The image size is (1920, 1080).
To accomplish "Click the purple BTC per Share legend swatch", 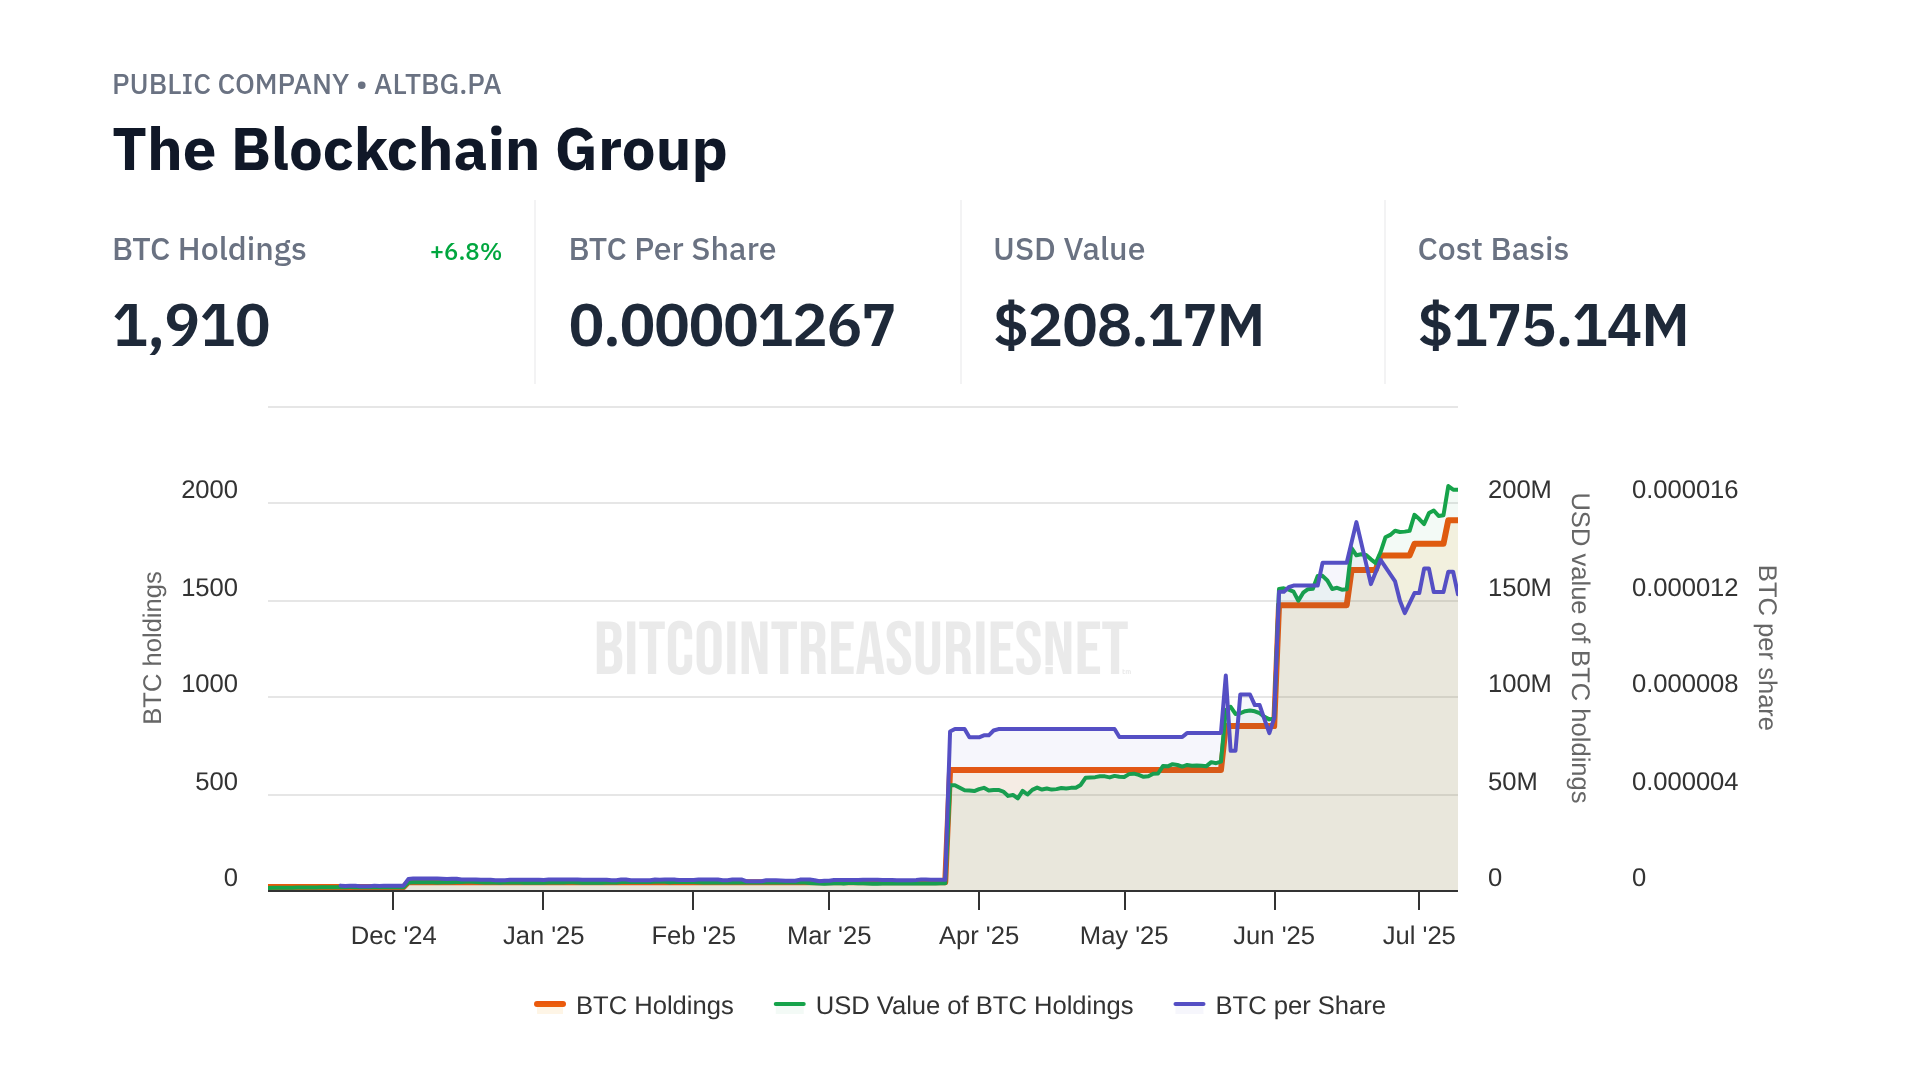I will point(1190,1005).
